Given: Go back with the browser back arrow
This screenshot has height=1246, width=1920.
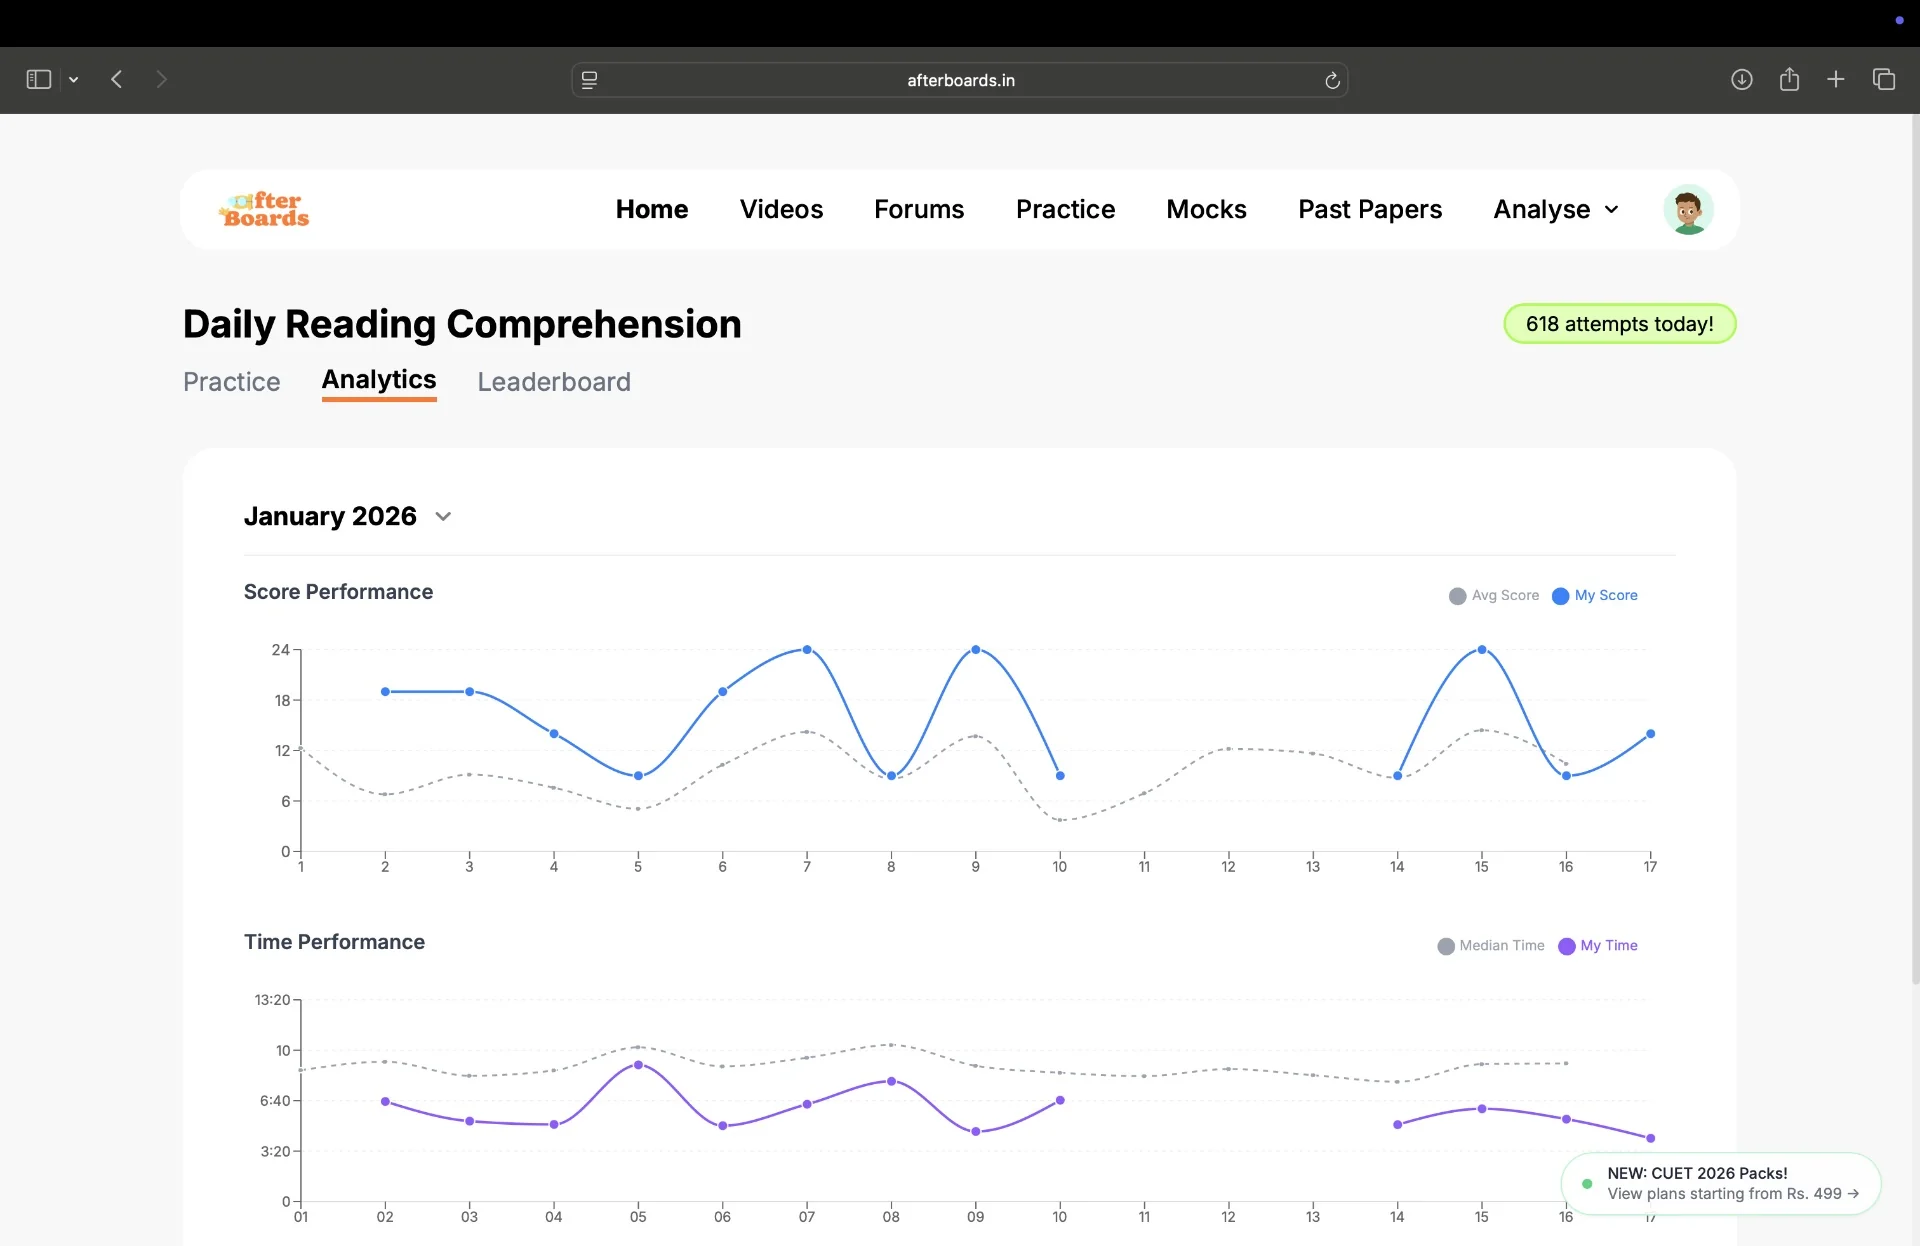Looking at the screenshot, I should [116, 80].
